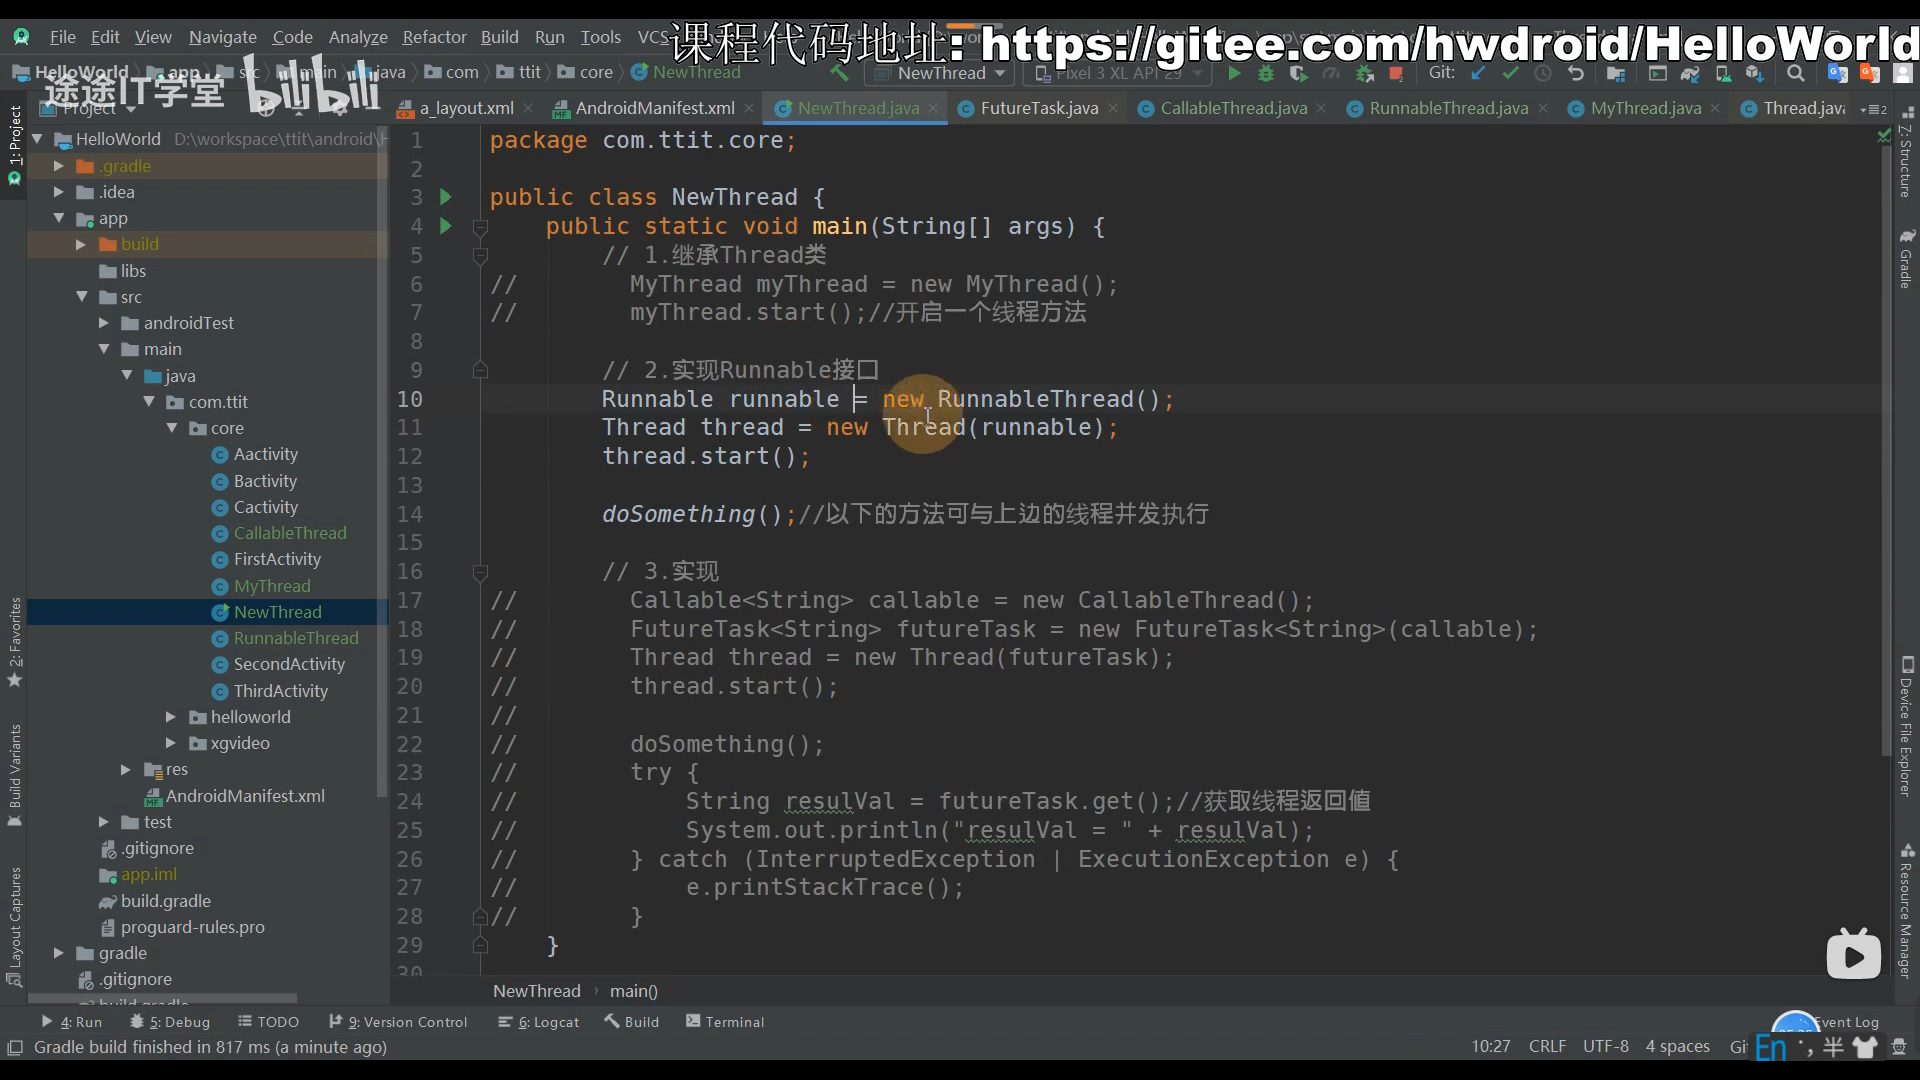This screenshot has height=1080, width=1920.
Task: Expand the .idea folder
Action: [x=58, y=192]
